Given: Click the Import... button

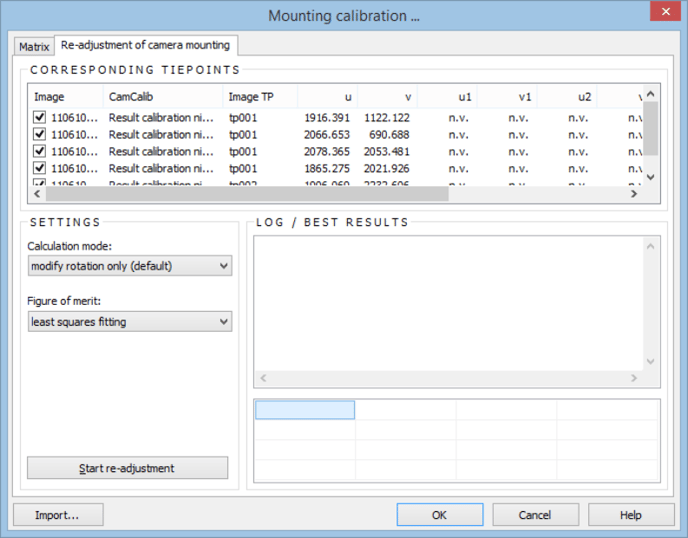Looking at the screenshot, I should (57, 515).
